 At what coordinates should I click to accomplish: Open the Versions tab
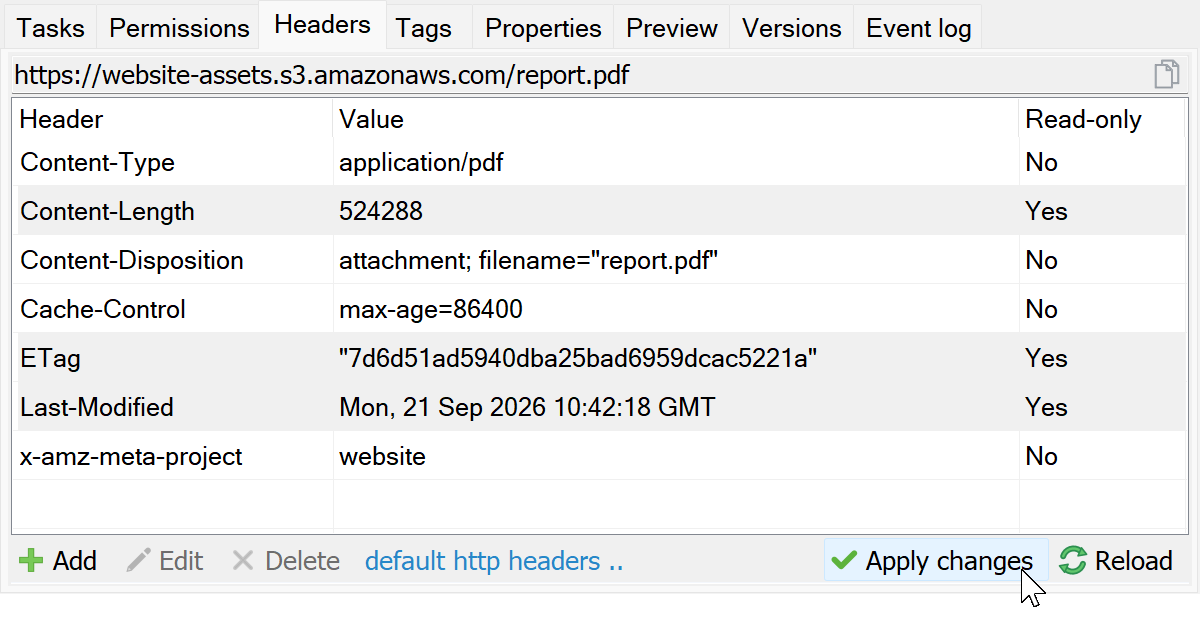point(792,29)
